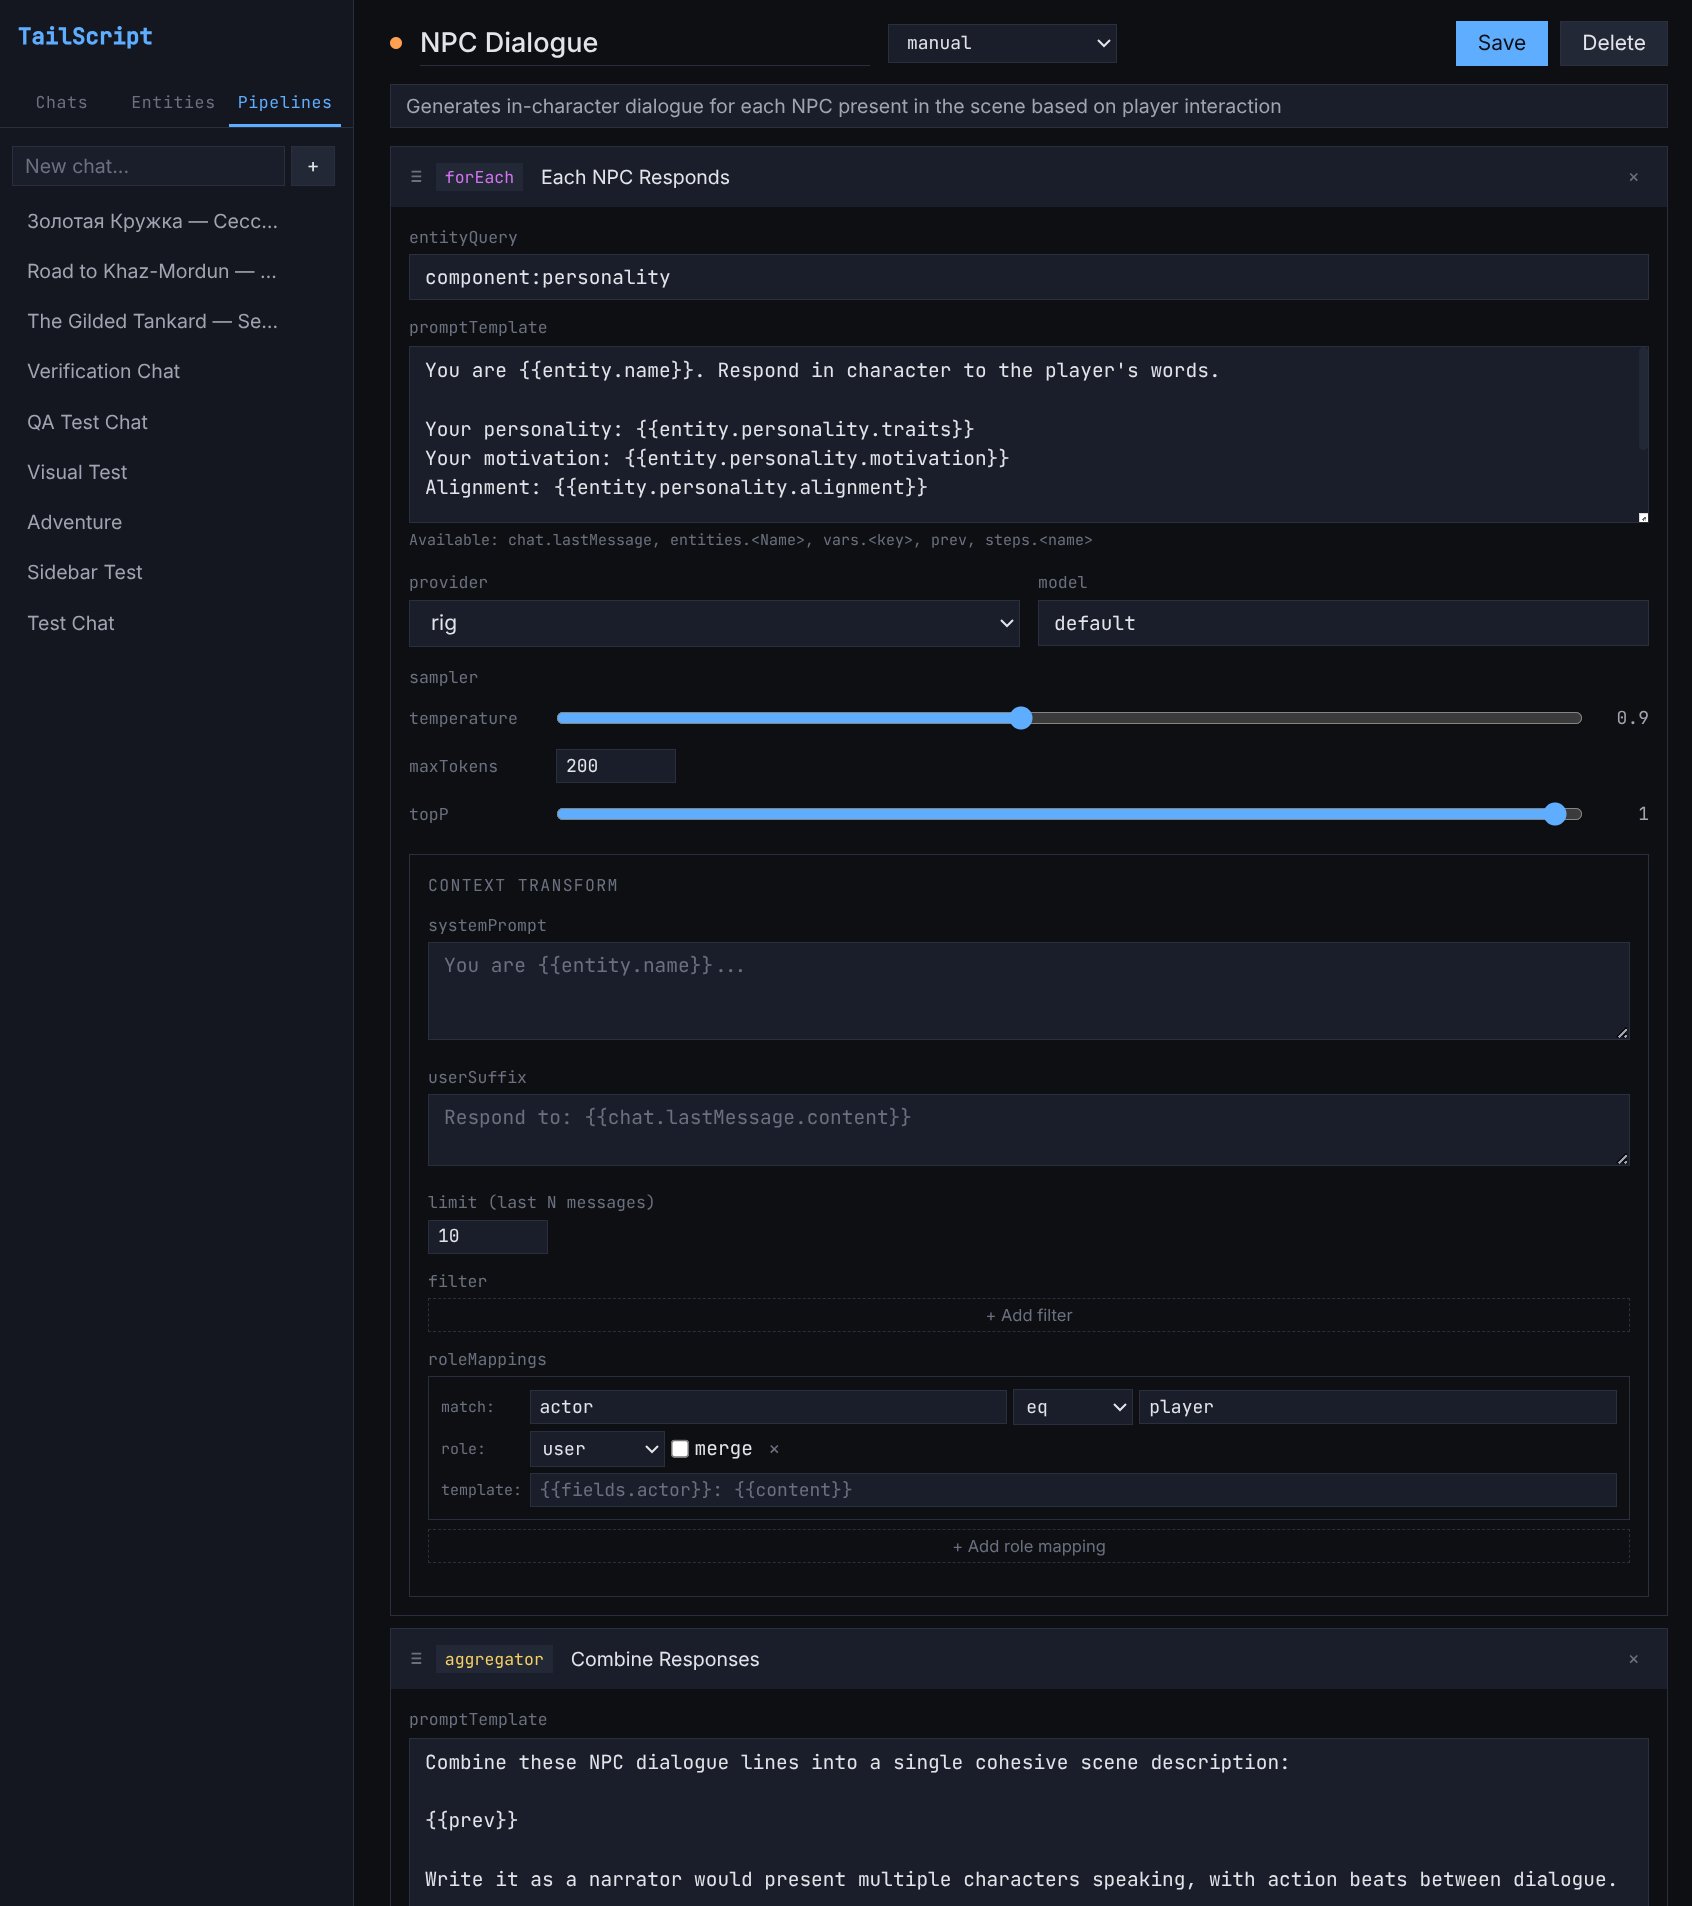Viewport: 1692px width, 1906px height.
Task: Click the promptTemplate resize handle
Action: (1642, 517)
